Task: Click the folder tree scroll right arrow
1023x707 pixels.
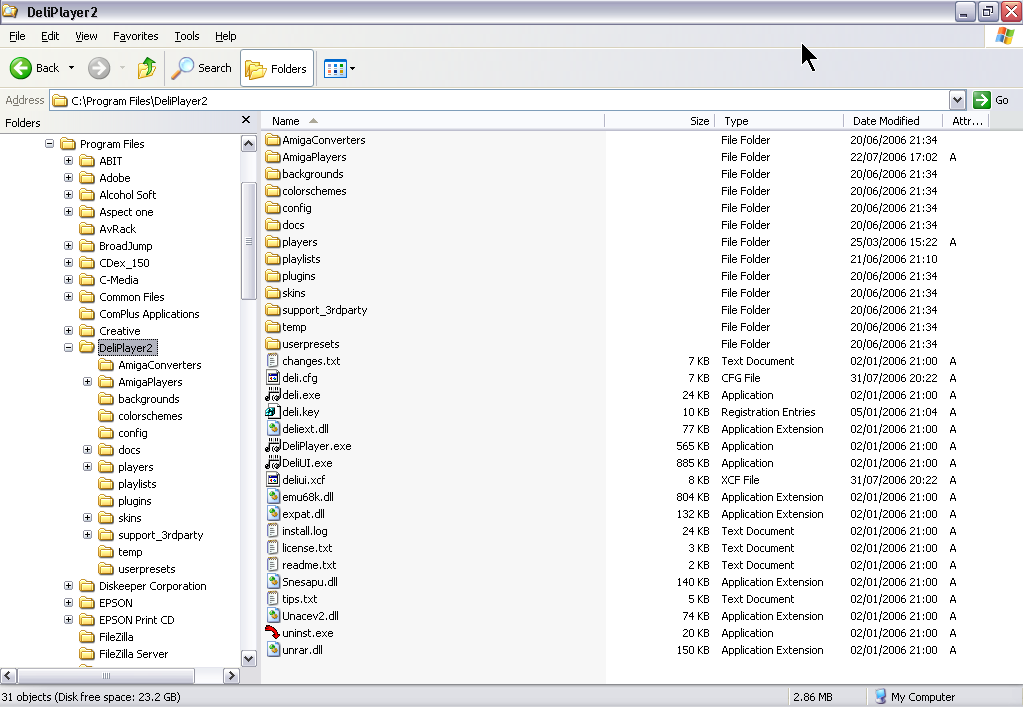Action: [232, 676]
